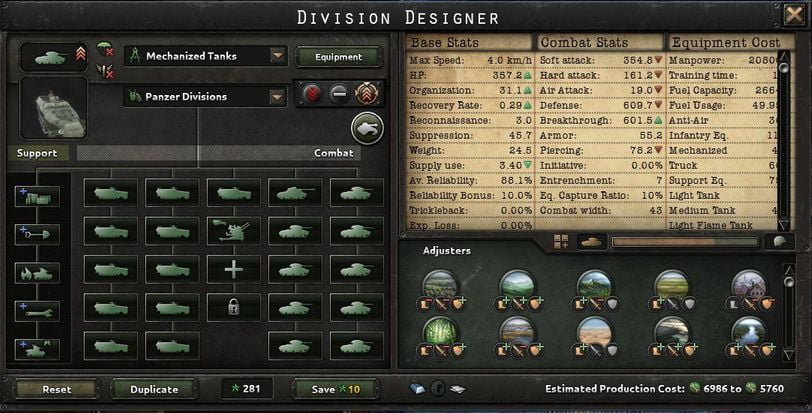Set reinforcement priority to elite chevron
Viewport: 812px width, 413px height.
367,94
